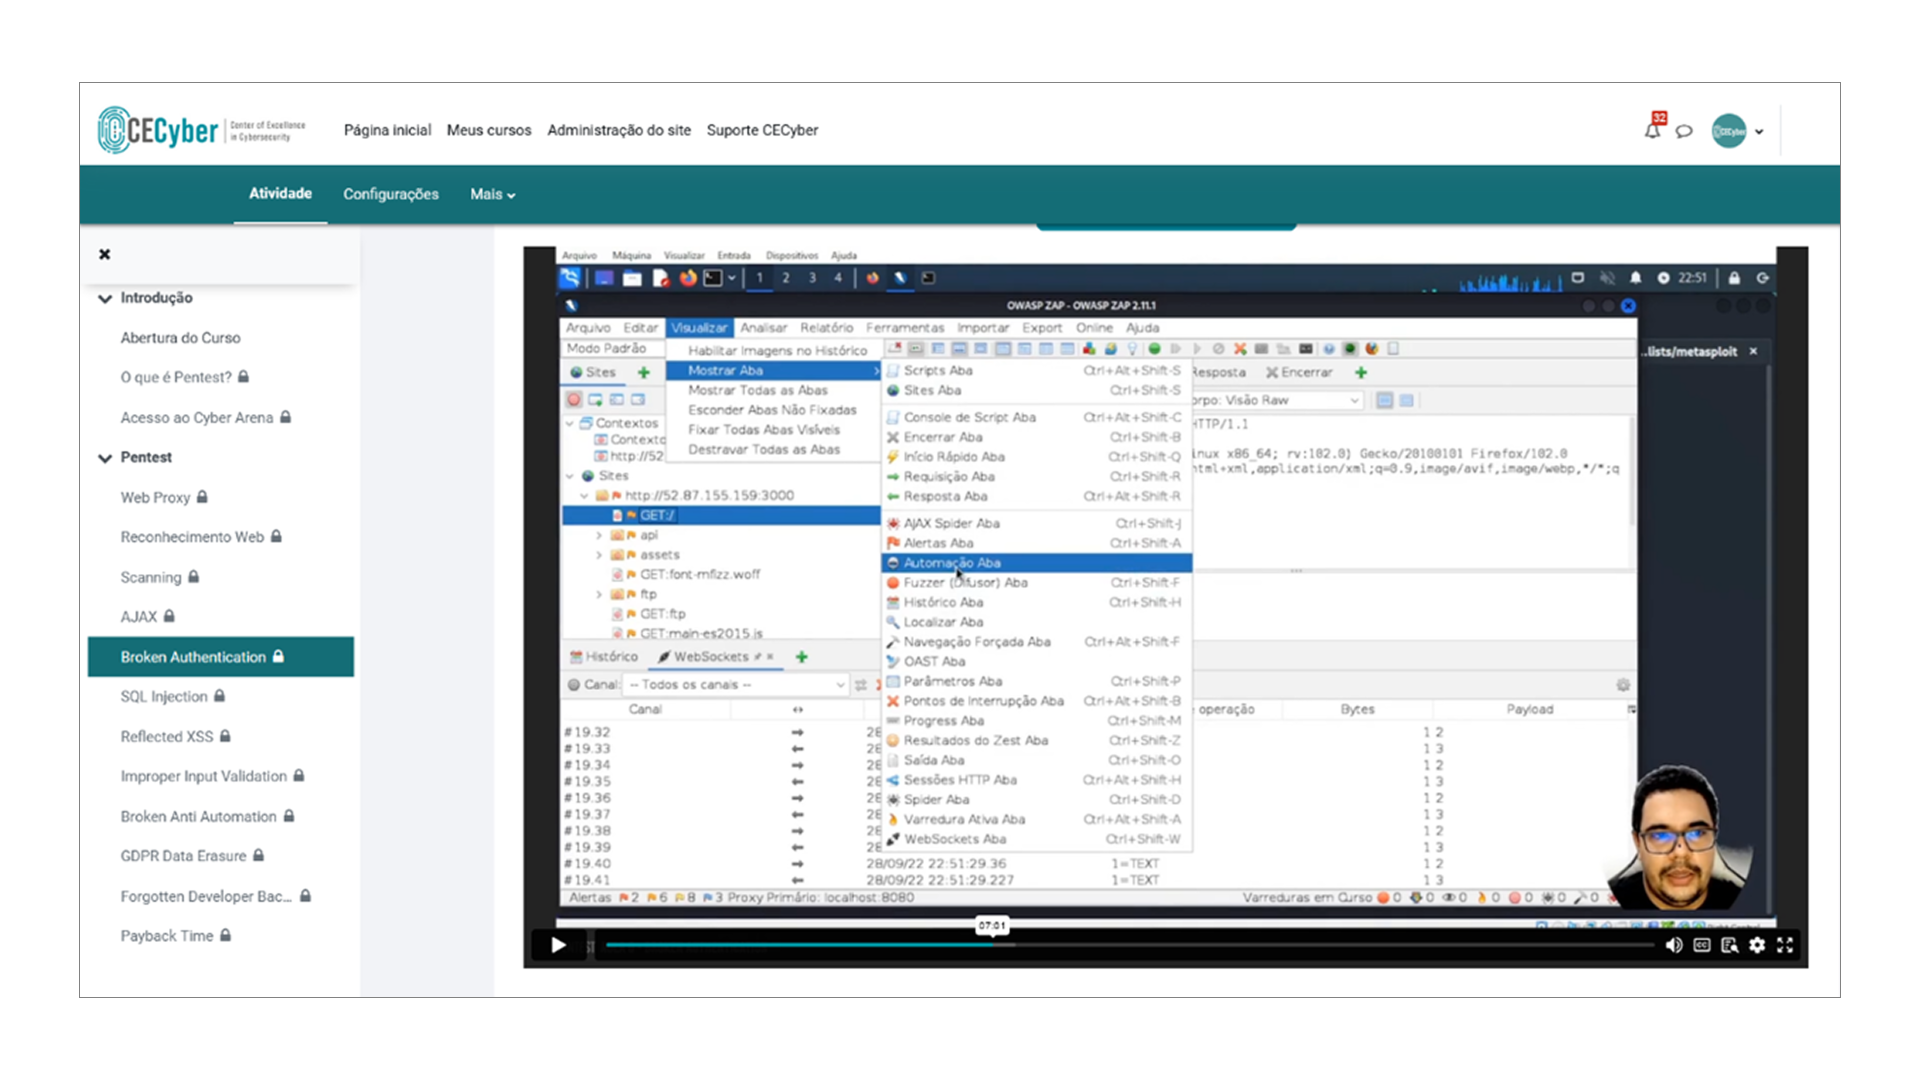This screenshot has height=1080, width=1920.
Task: Switch to the Atividade tab
Action: click(x=280, y=193)
